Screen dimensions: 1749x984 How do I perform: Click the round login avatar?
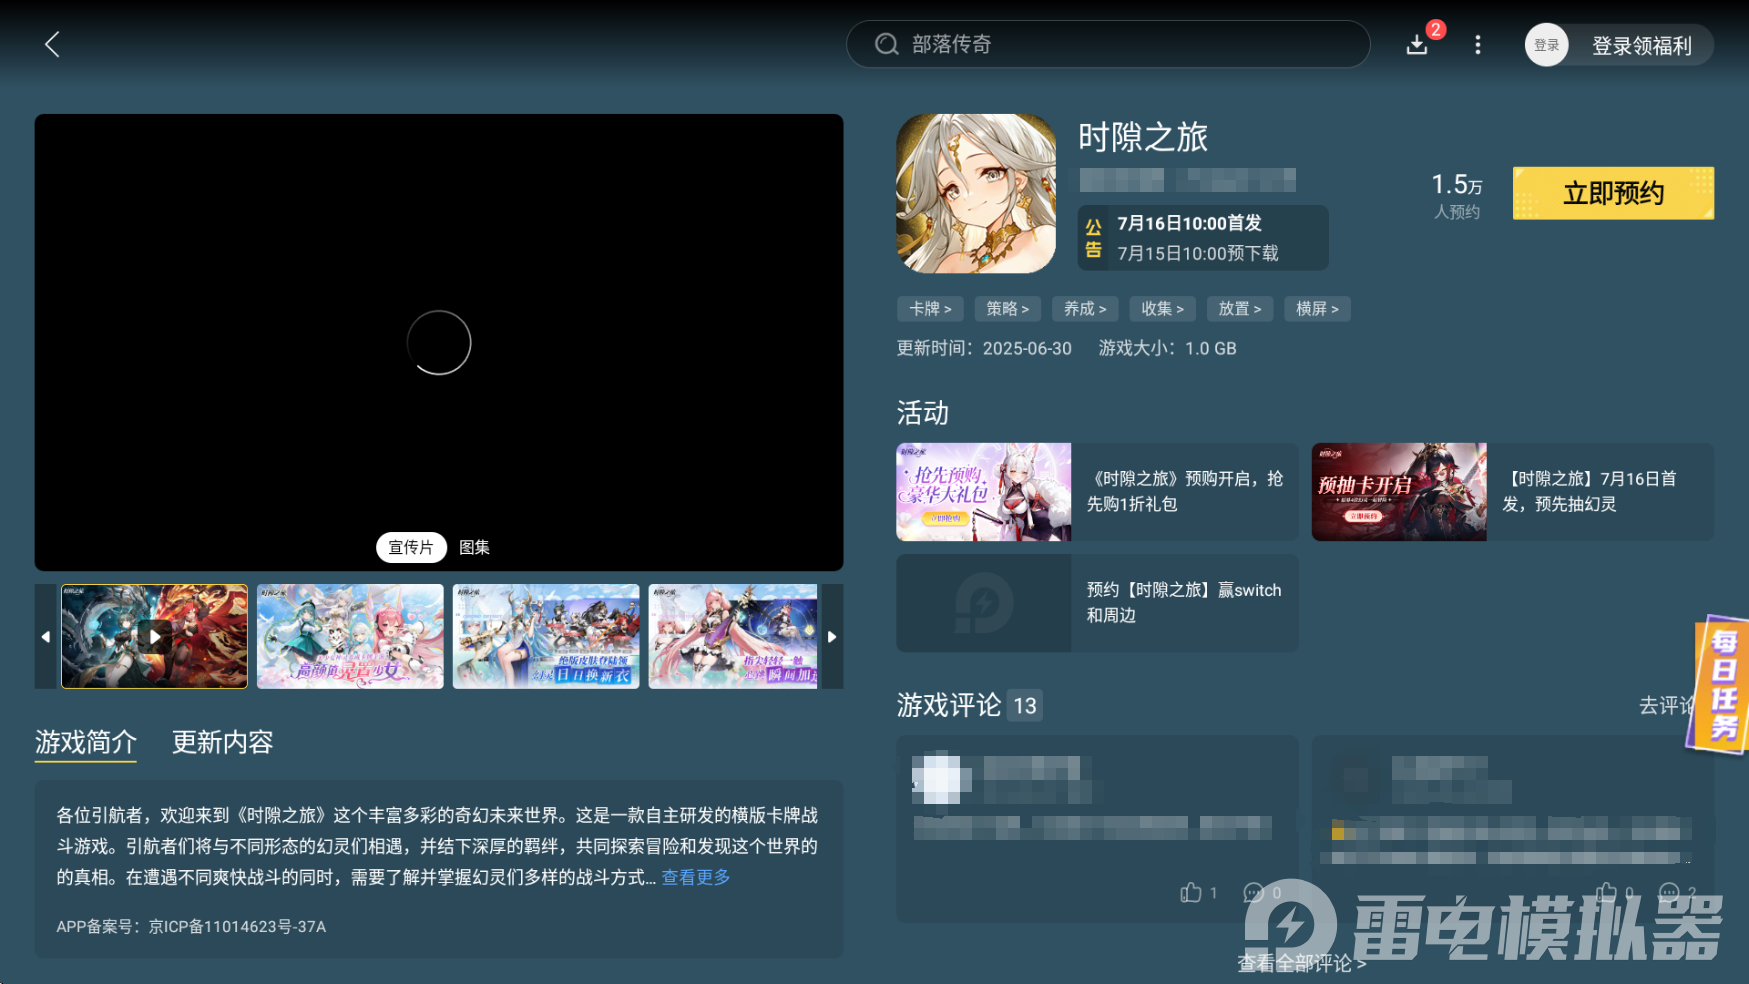tap(1546, 45)
